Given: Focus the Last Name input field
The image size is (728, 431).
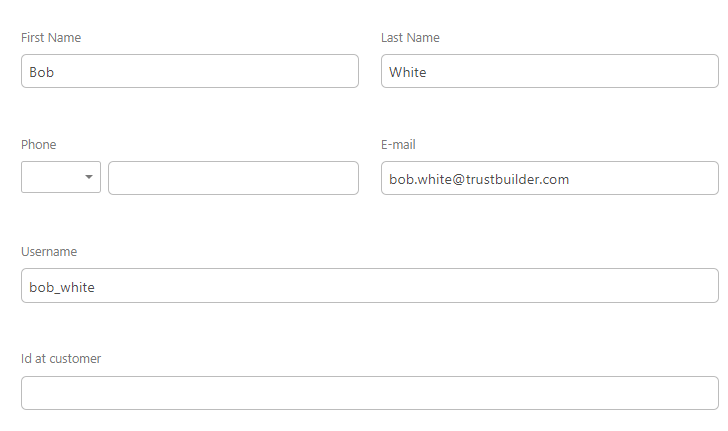Looking at the screenshot, I should point(549,71).
